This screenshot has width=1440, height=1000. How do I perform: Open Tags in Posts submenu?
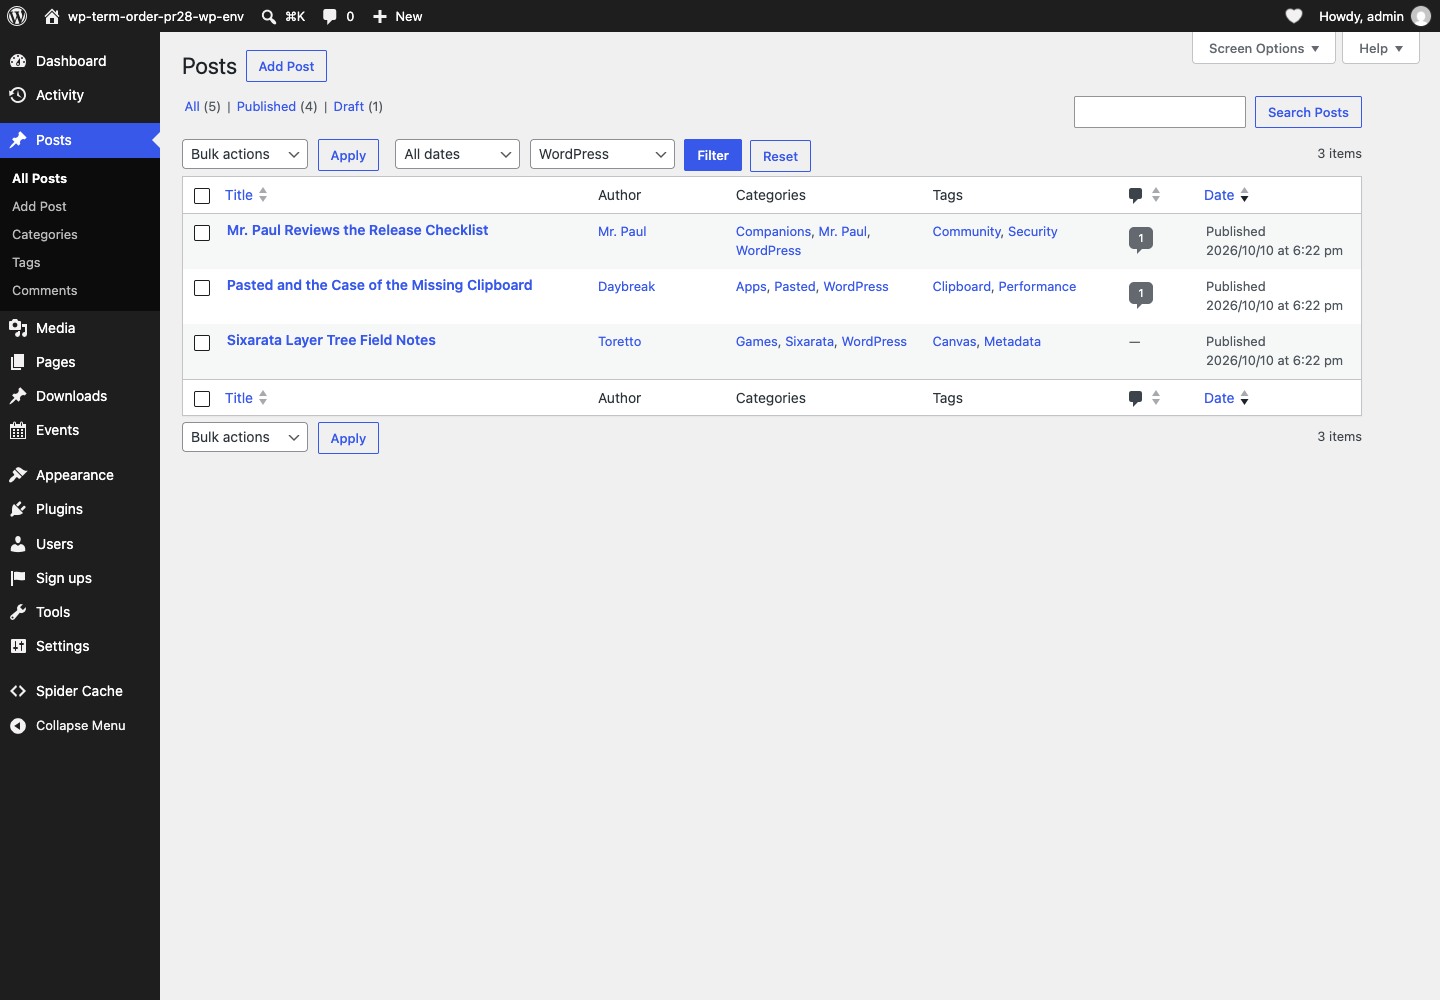pyautogui.click(x=26, y=262)
